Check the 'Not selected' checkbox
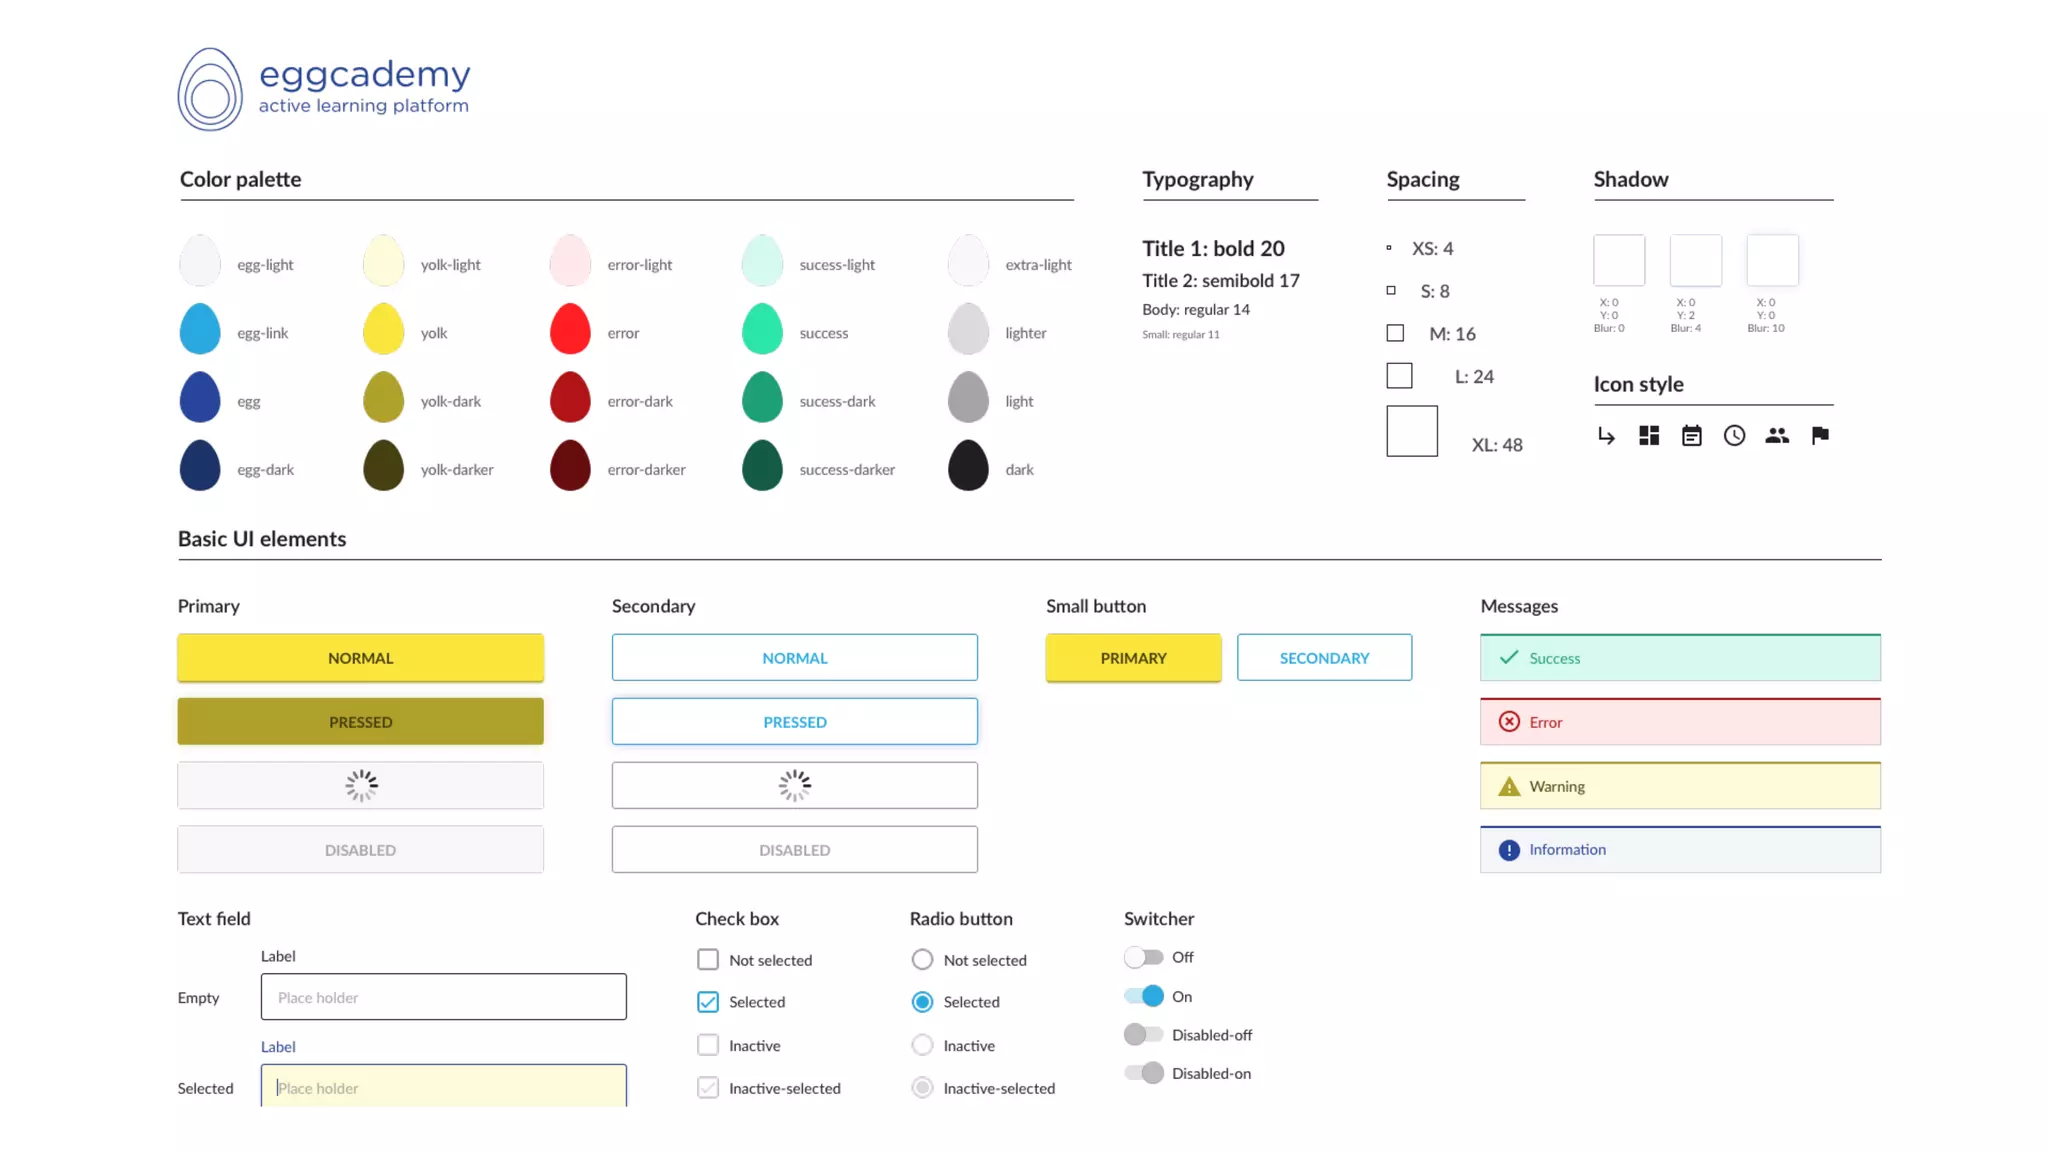Screen dimensions: 2048x1152 pyautogui.click(x=708, y=960)
